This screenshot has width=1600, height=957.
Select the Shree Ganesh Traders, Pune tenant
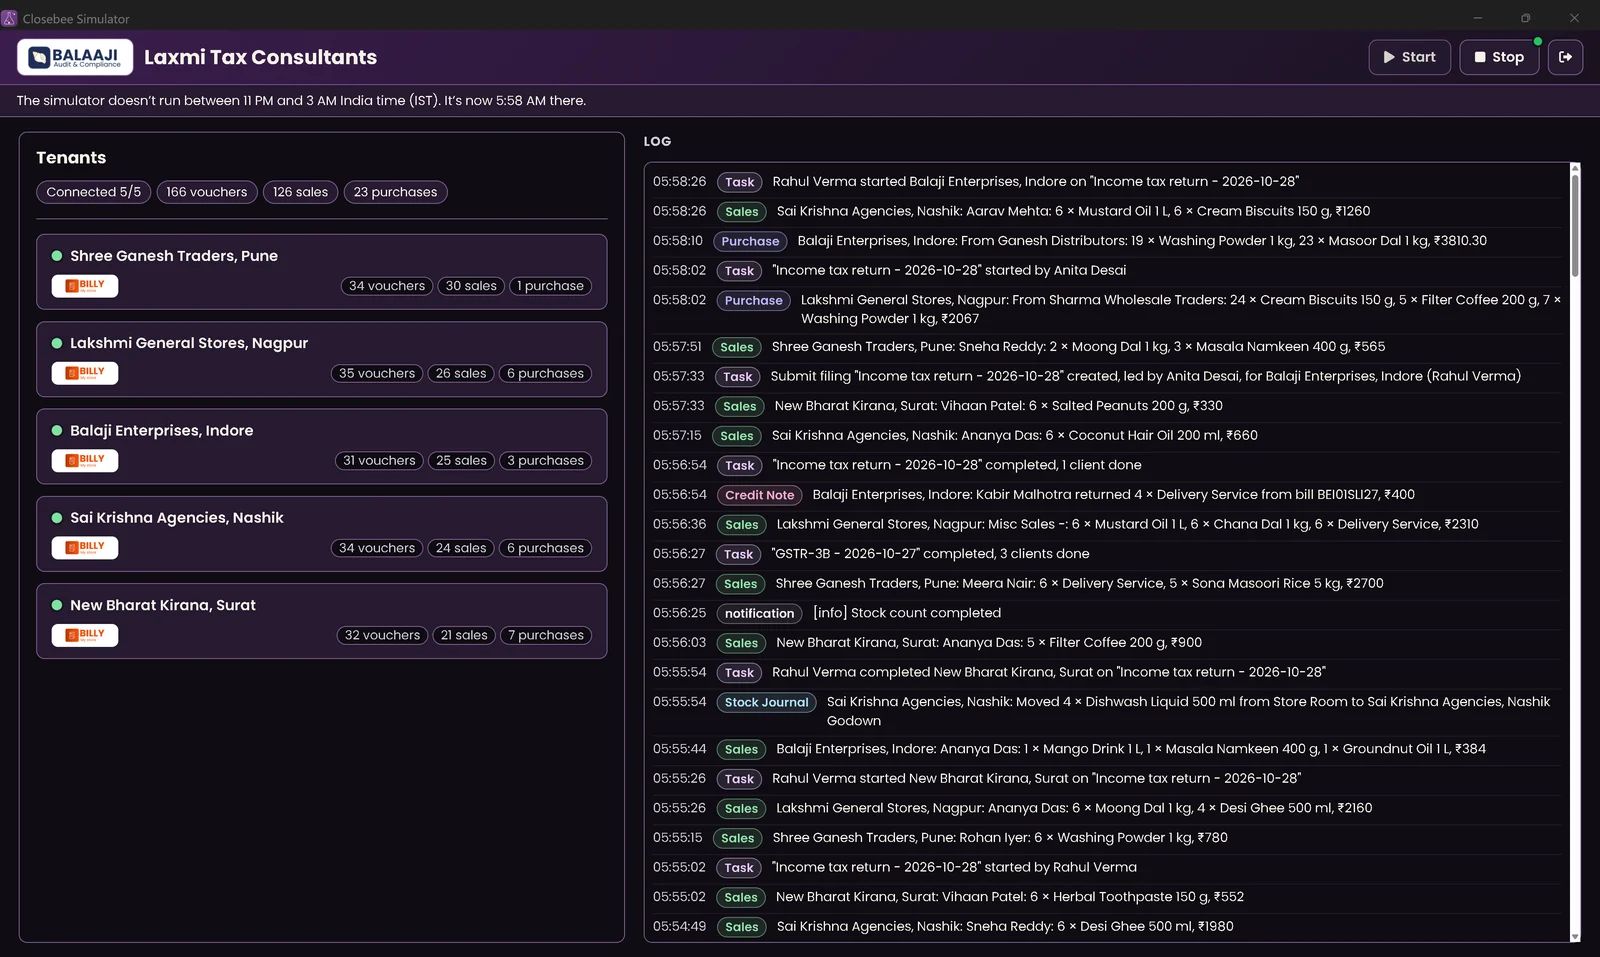pyautogui.click(x=322, y=271)
